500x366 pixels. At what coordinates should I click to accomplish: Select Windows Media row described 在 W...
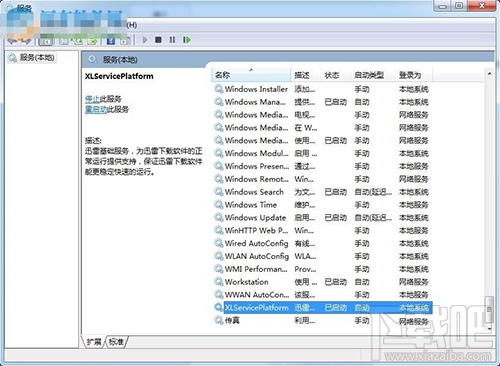click(x=323, y=128)
